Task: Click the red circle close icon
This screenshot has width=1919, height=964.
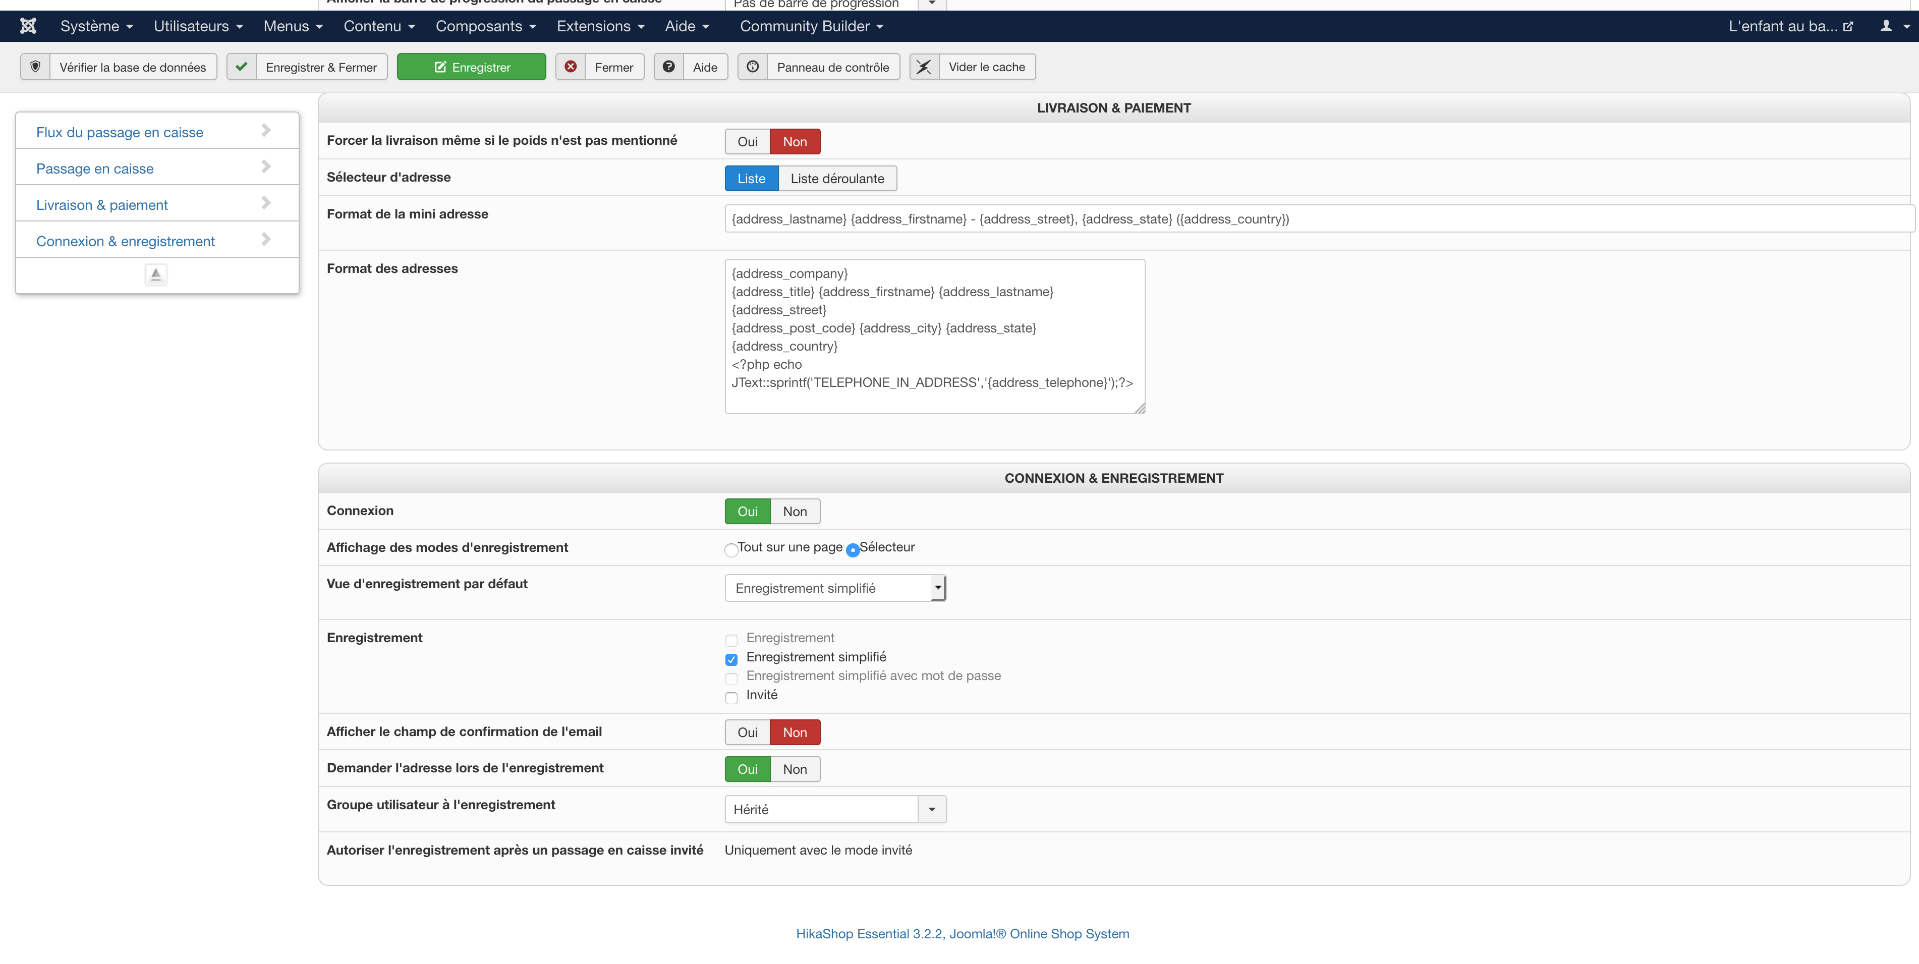Action: pos(570,67)
